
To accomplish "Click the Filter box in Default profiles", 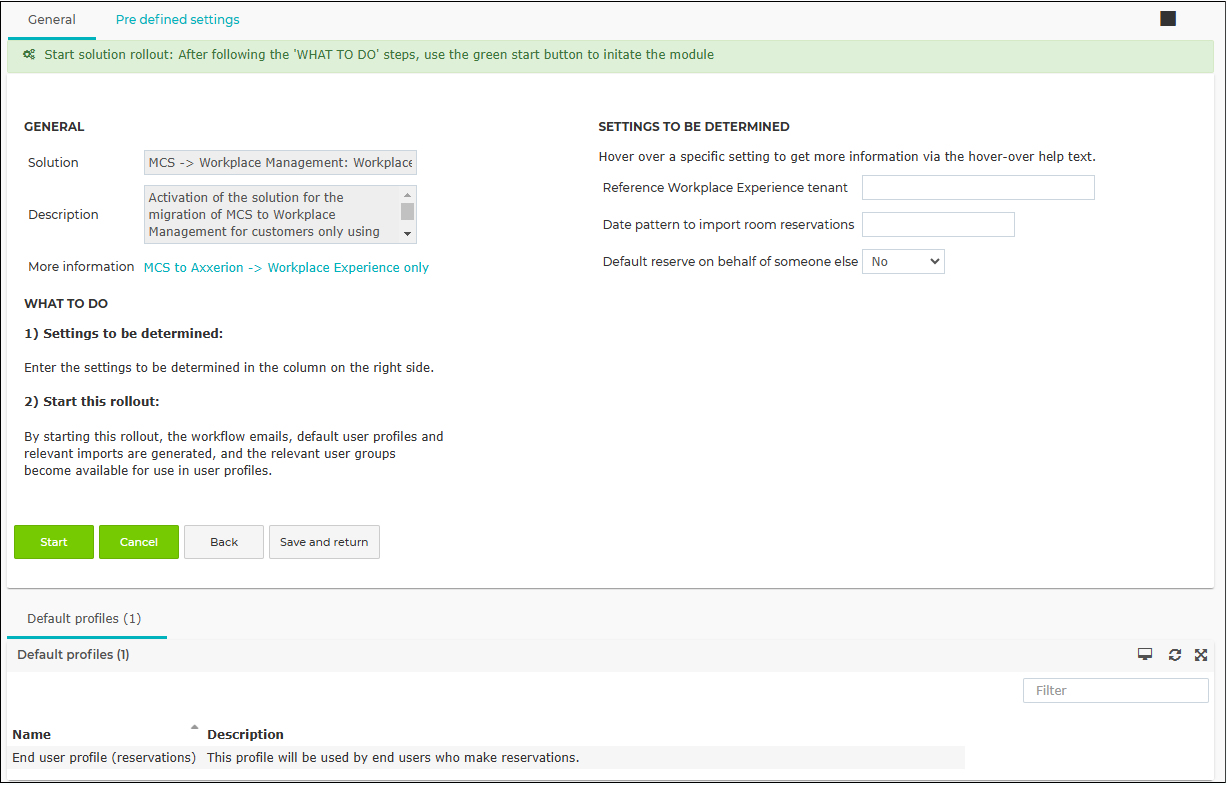I will (x=1116, y=690).
